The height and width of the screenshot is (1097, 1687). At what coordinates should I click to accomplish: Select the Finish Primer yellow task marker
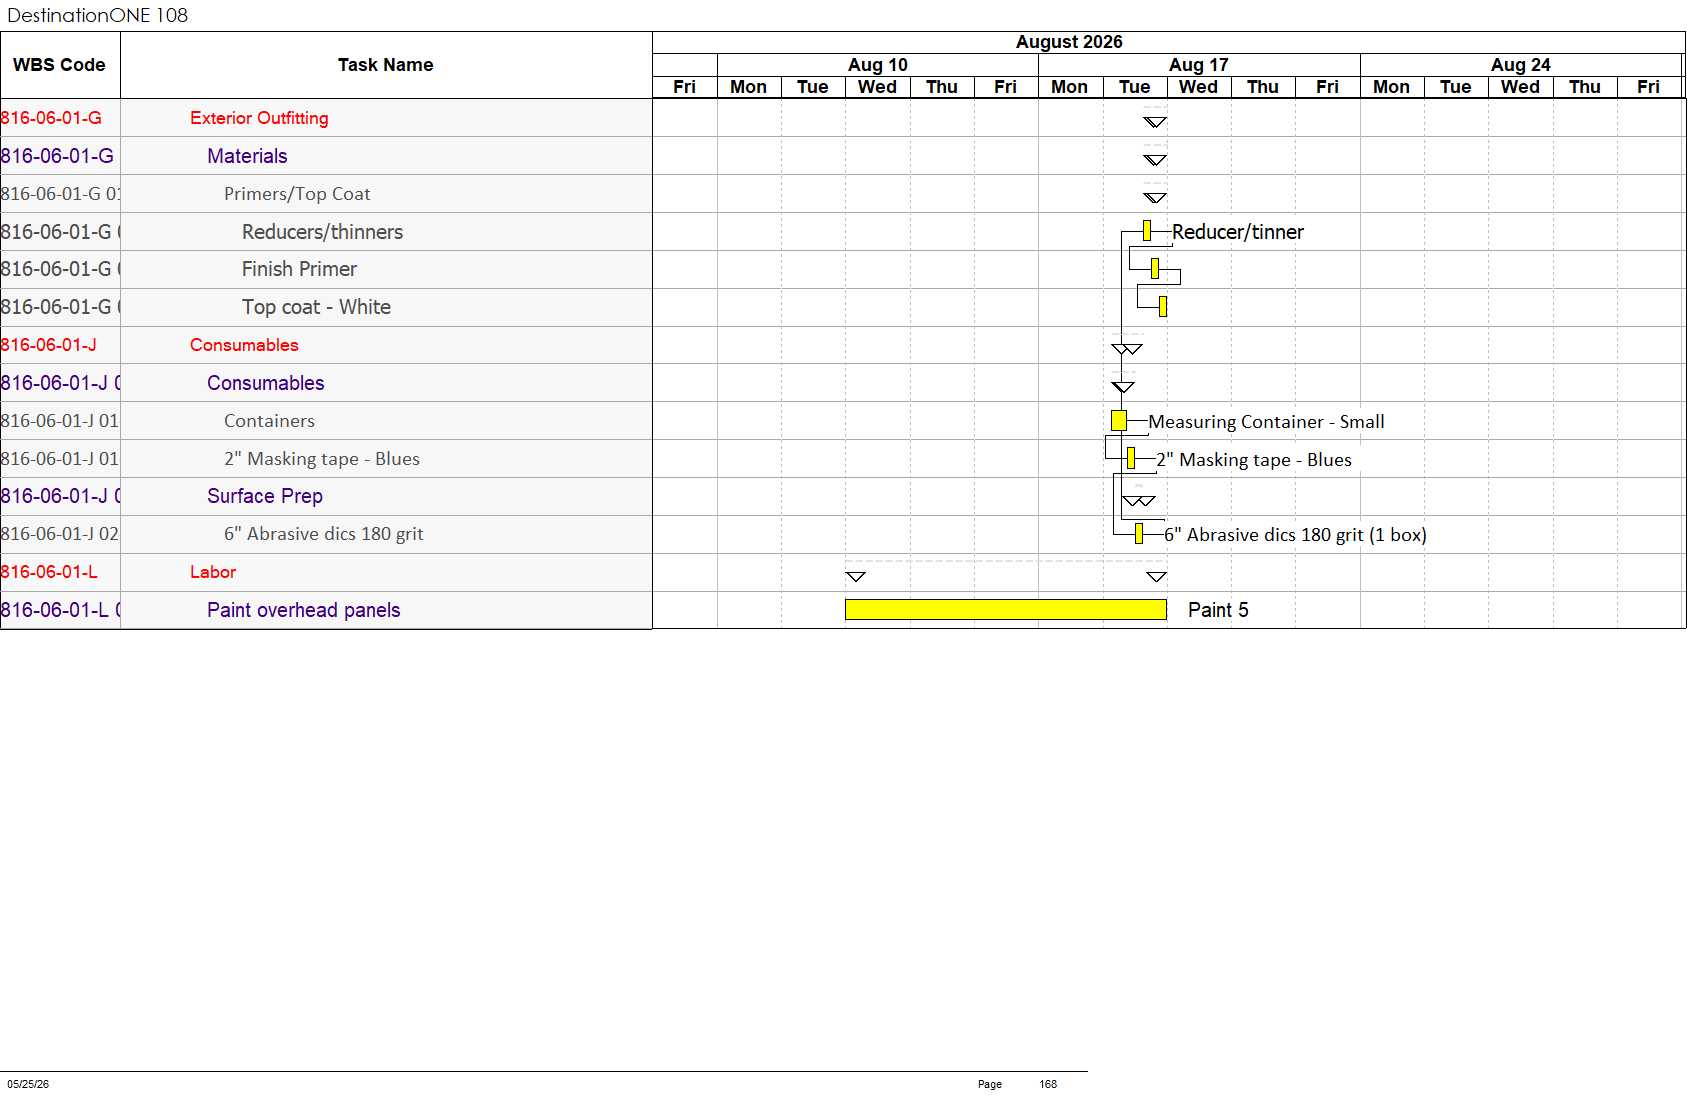1155,268
